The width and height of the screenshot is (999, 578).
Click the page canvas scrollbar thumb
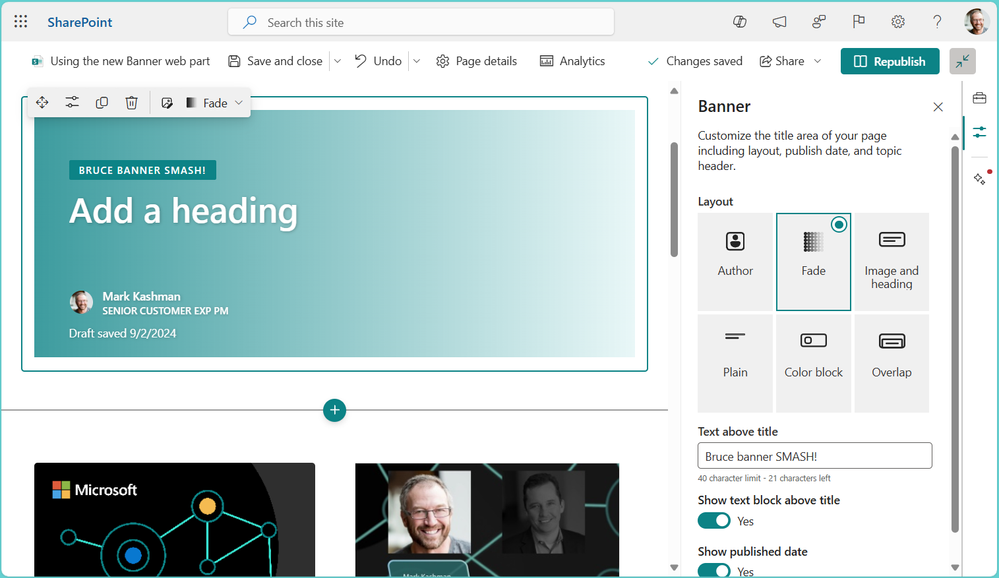pyautogui.click(x=673, y=199)
